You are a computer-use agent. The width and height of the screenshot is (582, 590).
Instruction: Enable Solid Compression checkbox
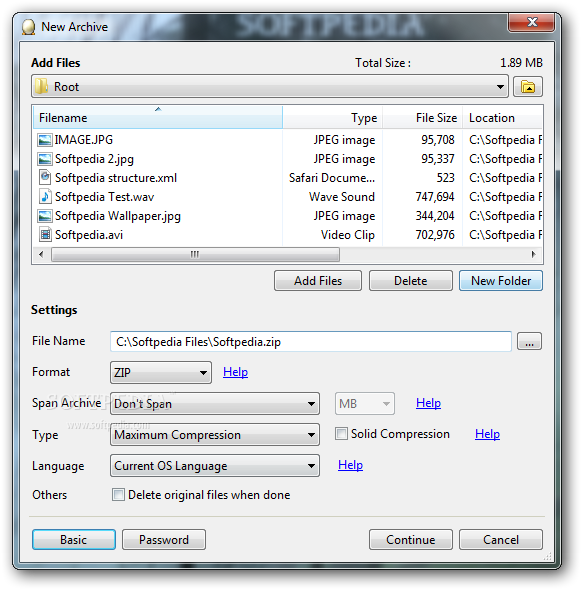(341, 433)
